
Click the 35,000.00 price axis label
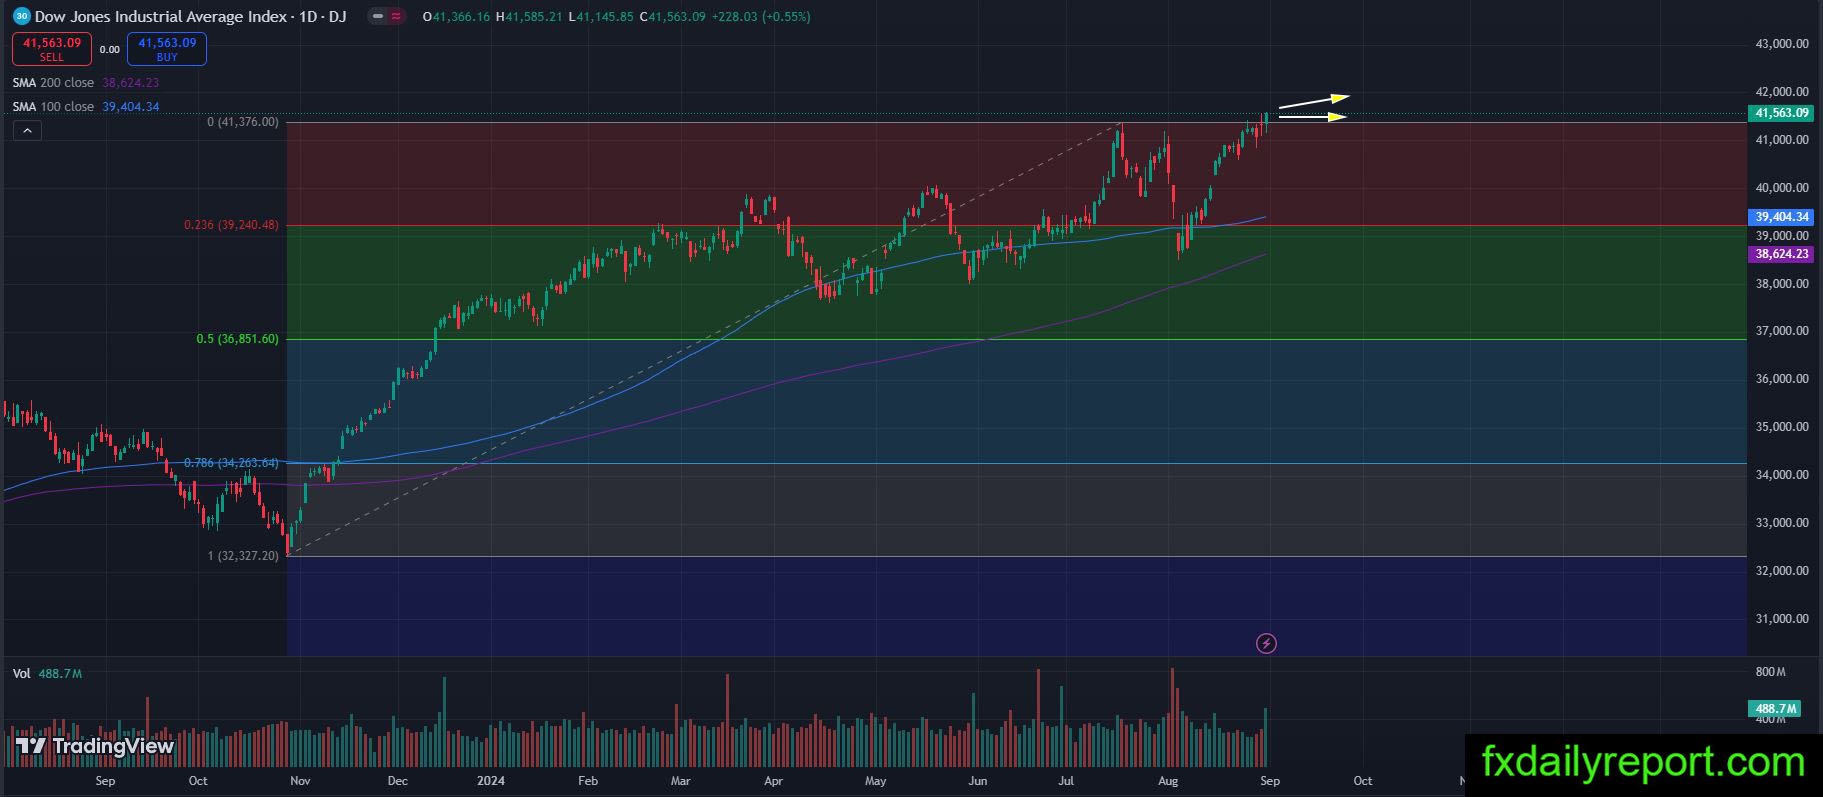click(1782, 427)
